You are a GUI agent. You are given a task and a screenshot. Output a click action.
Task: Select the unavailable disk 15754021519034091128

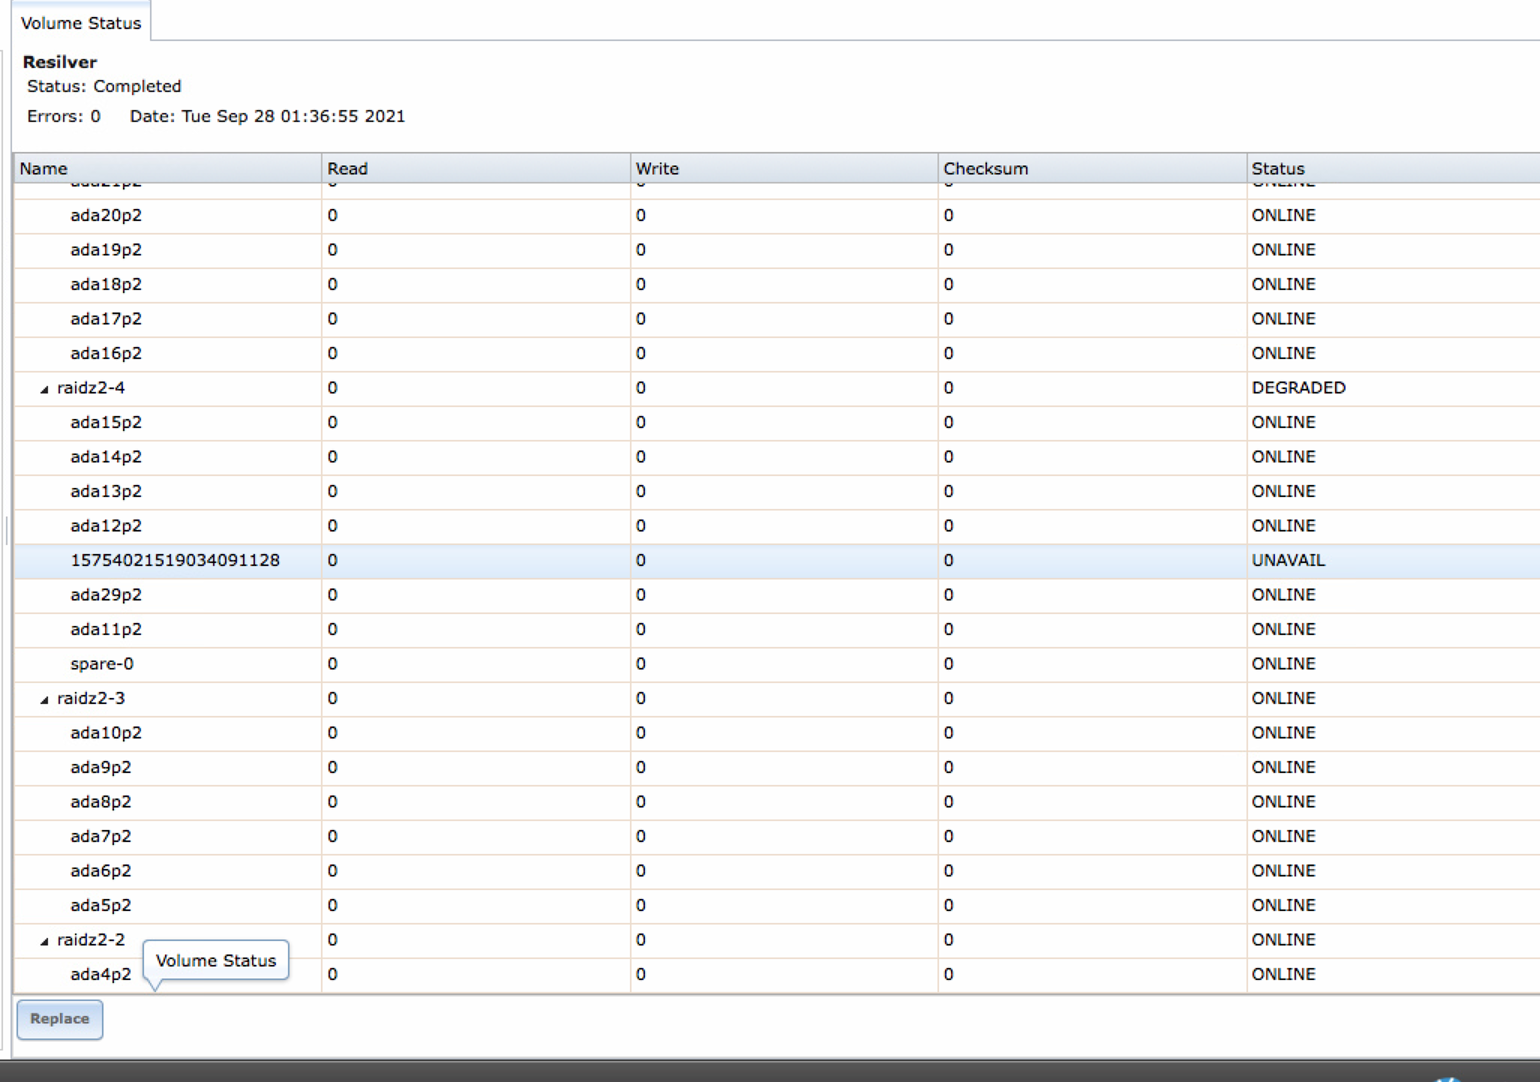pyautogui.click(x=175, y=561)
